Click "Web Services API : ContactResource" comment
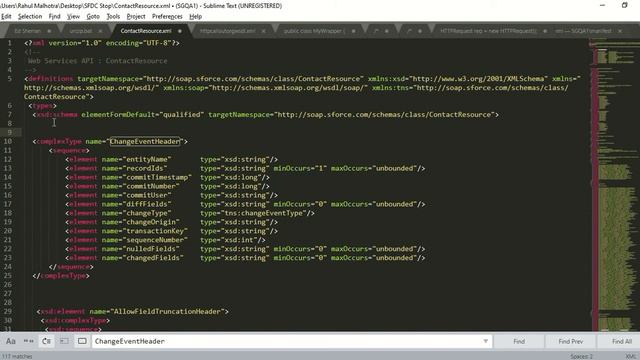640x360 pixels. (x=98, y=61)
